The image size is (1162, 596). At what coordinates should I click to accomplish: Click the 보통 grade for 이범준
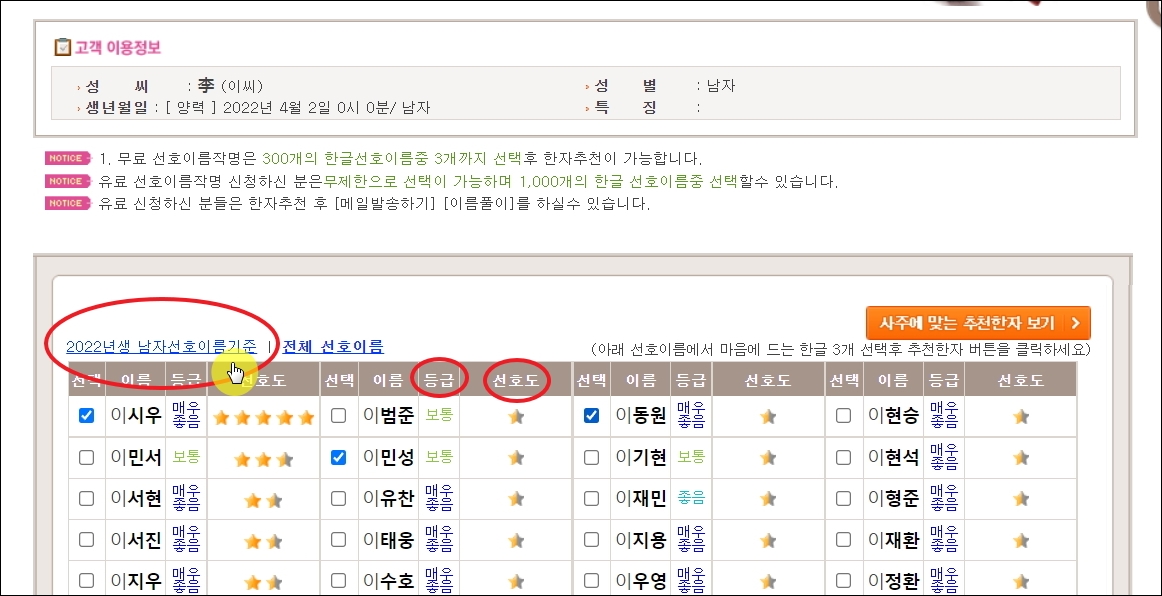[x=439, y=415]
